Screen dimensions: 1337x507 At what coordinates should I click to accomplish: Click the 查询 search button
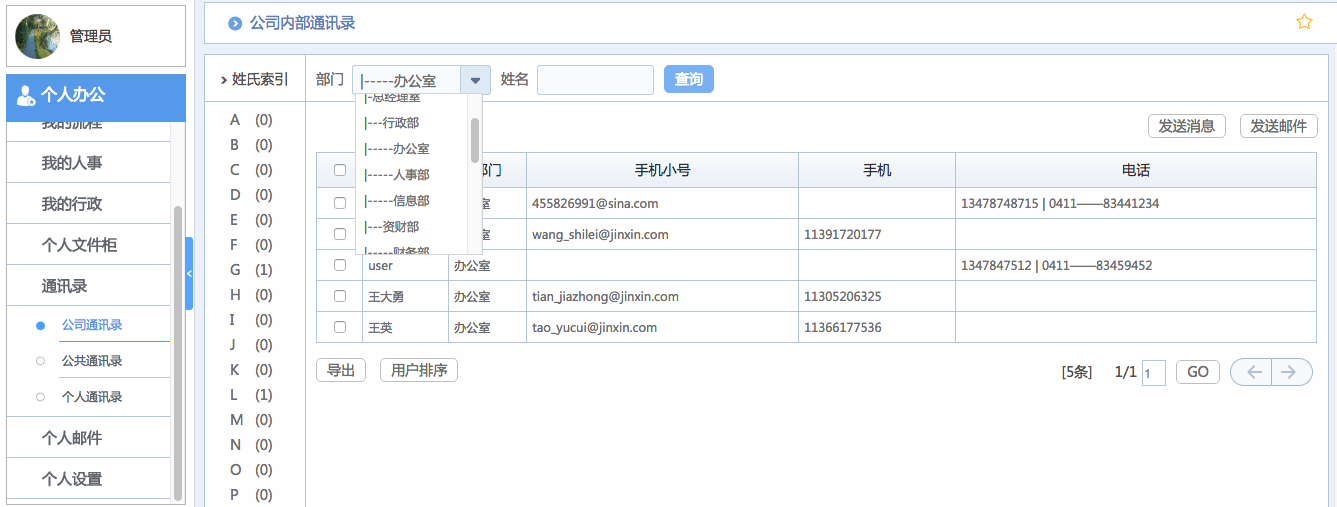click(688, 79)
